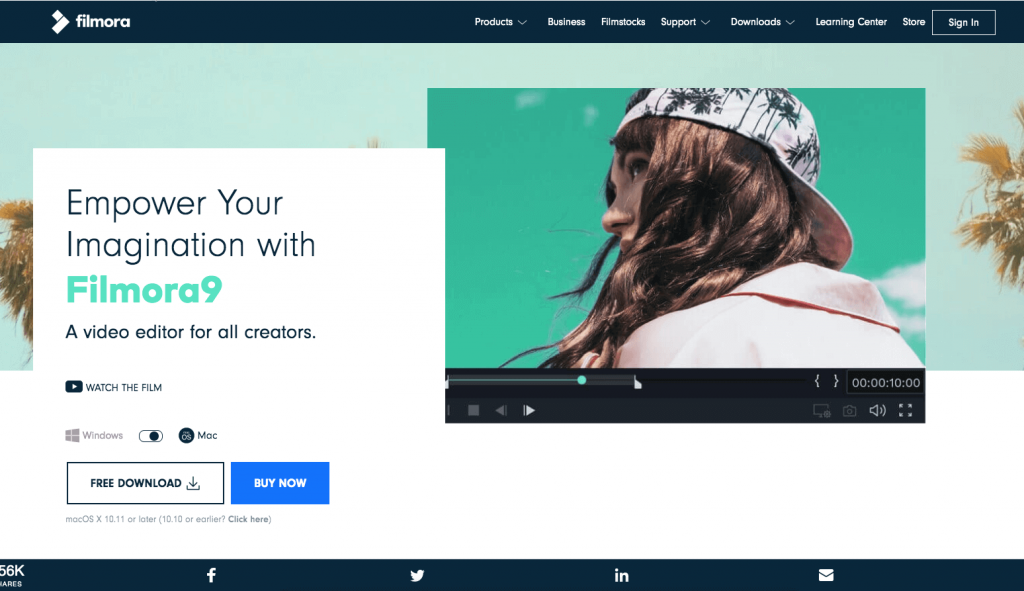Click the left curly brace mark-in icon
The image size is (1024, 591).
click(x=817, y=381)
